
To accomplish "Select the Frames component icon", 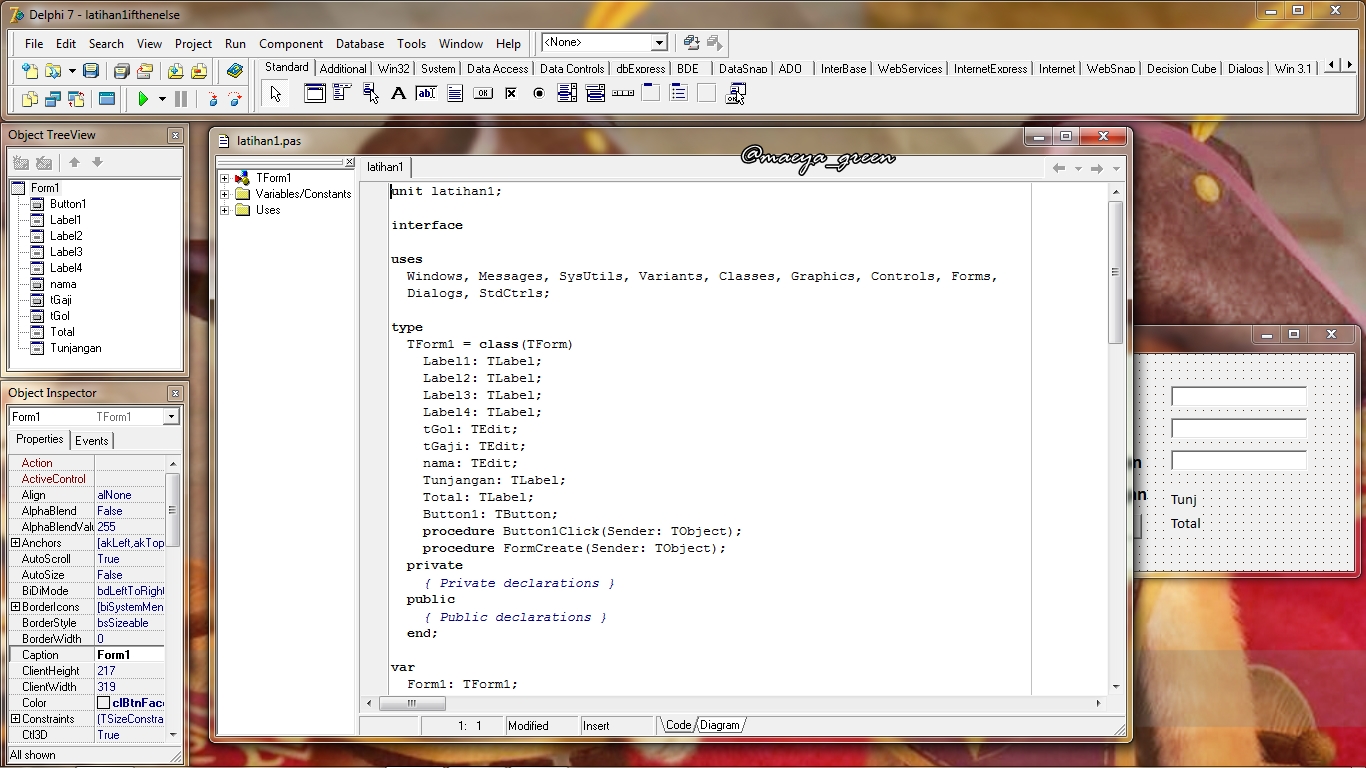I will (x=315, y=93).
